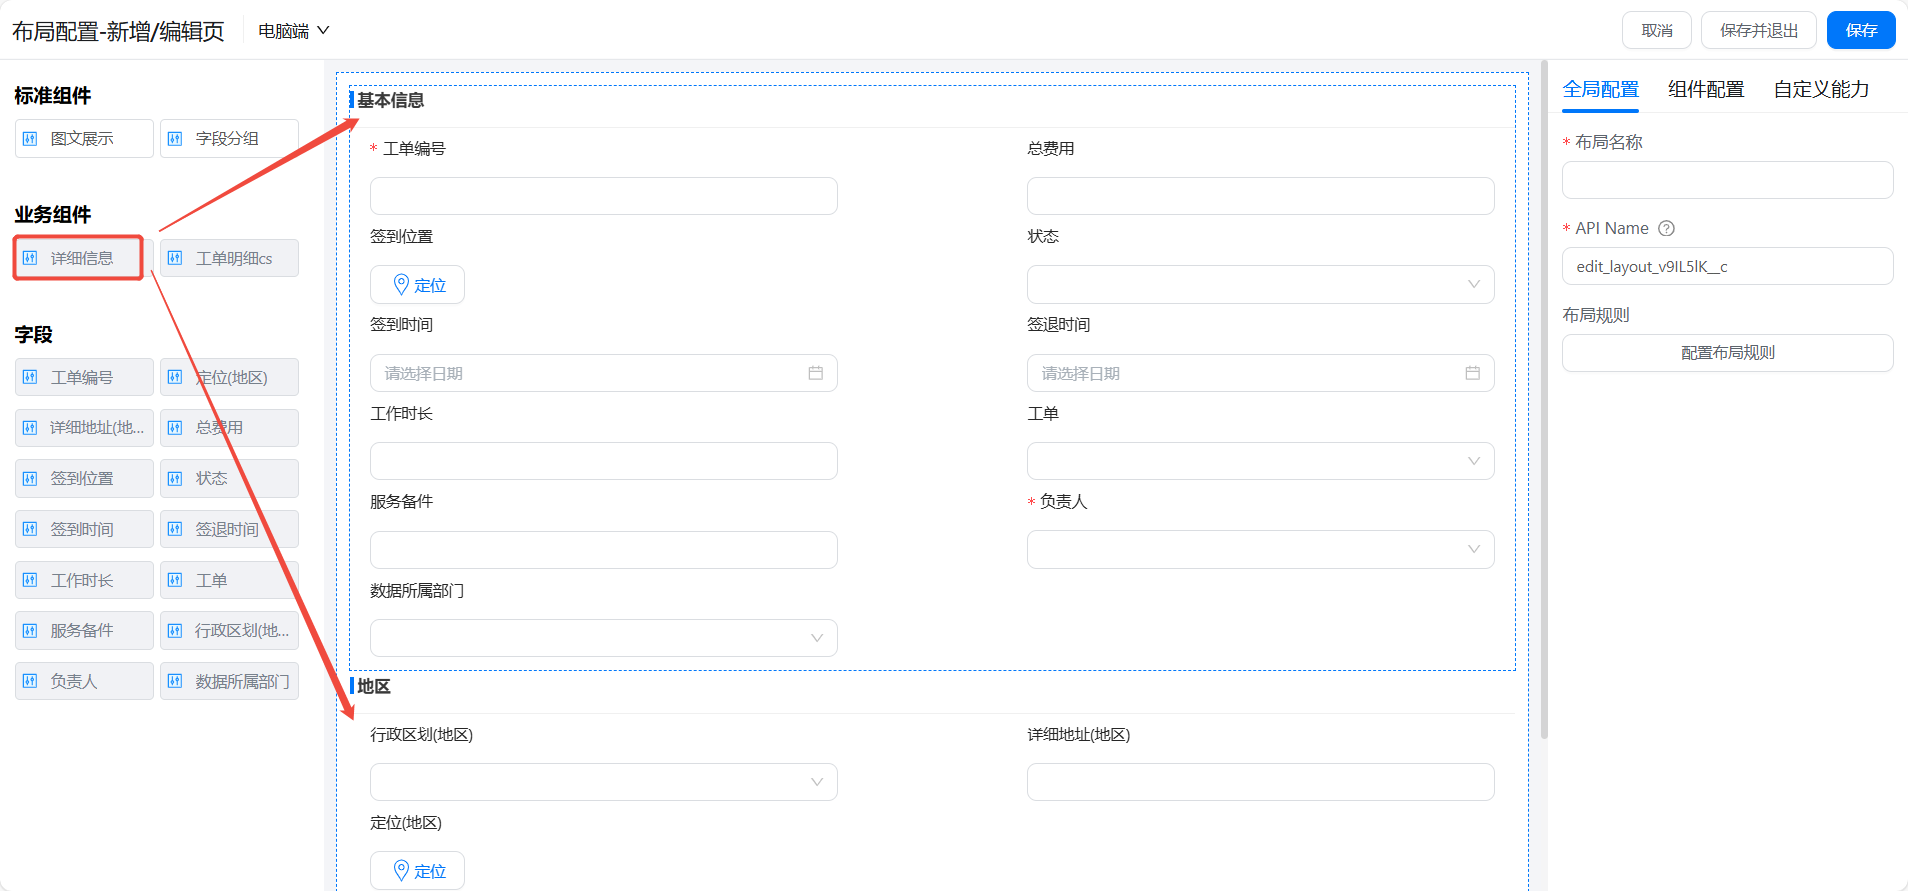Click the icon on 字段分组 component
Viewport: 1908px width, 891px height.
175,139
